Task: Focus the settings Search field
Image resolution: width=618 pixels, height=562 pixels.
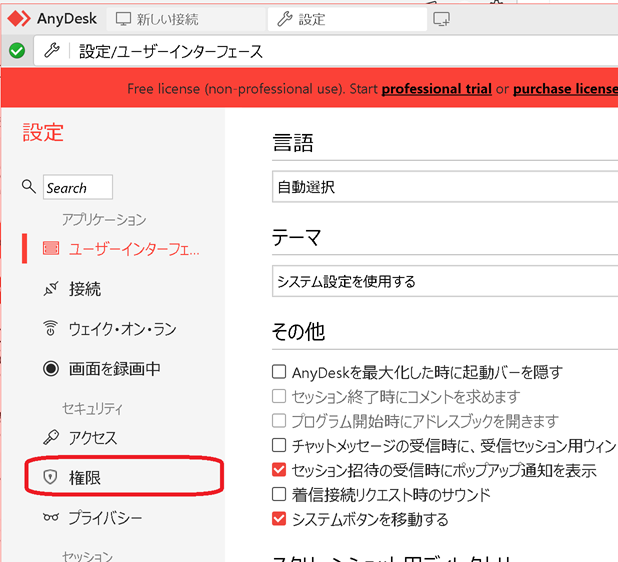Action: [78, 187]
